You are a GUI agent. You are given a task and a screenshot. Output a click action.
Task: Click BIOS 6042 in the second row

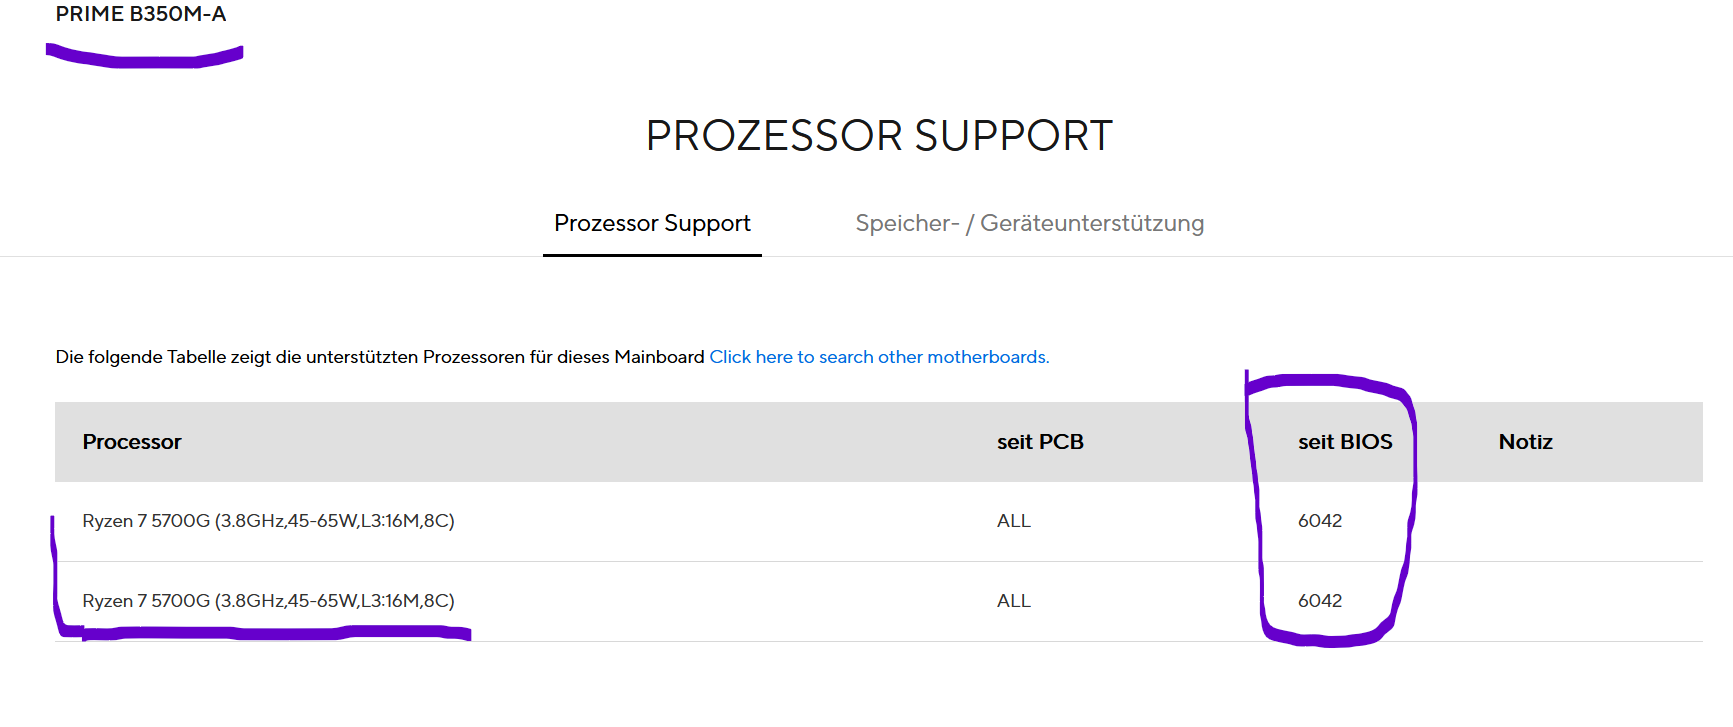click(1320, 601)
